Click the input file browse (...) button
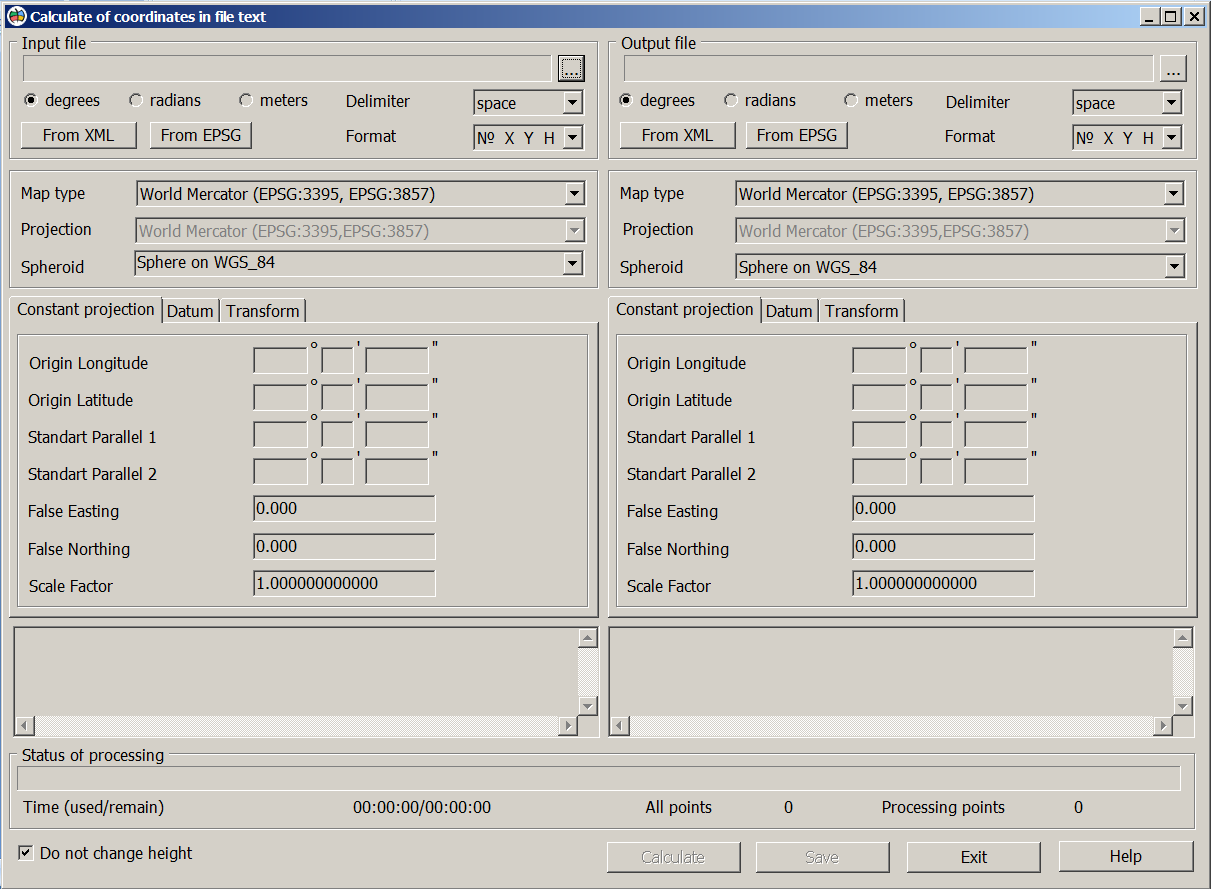1211x889 pixels. [571, 68]
